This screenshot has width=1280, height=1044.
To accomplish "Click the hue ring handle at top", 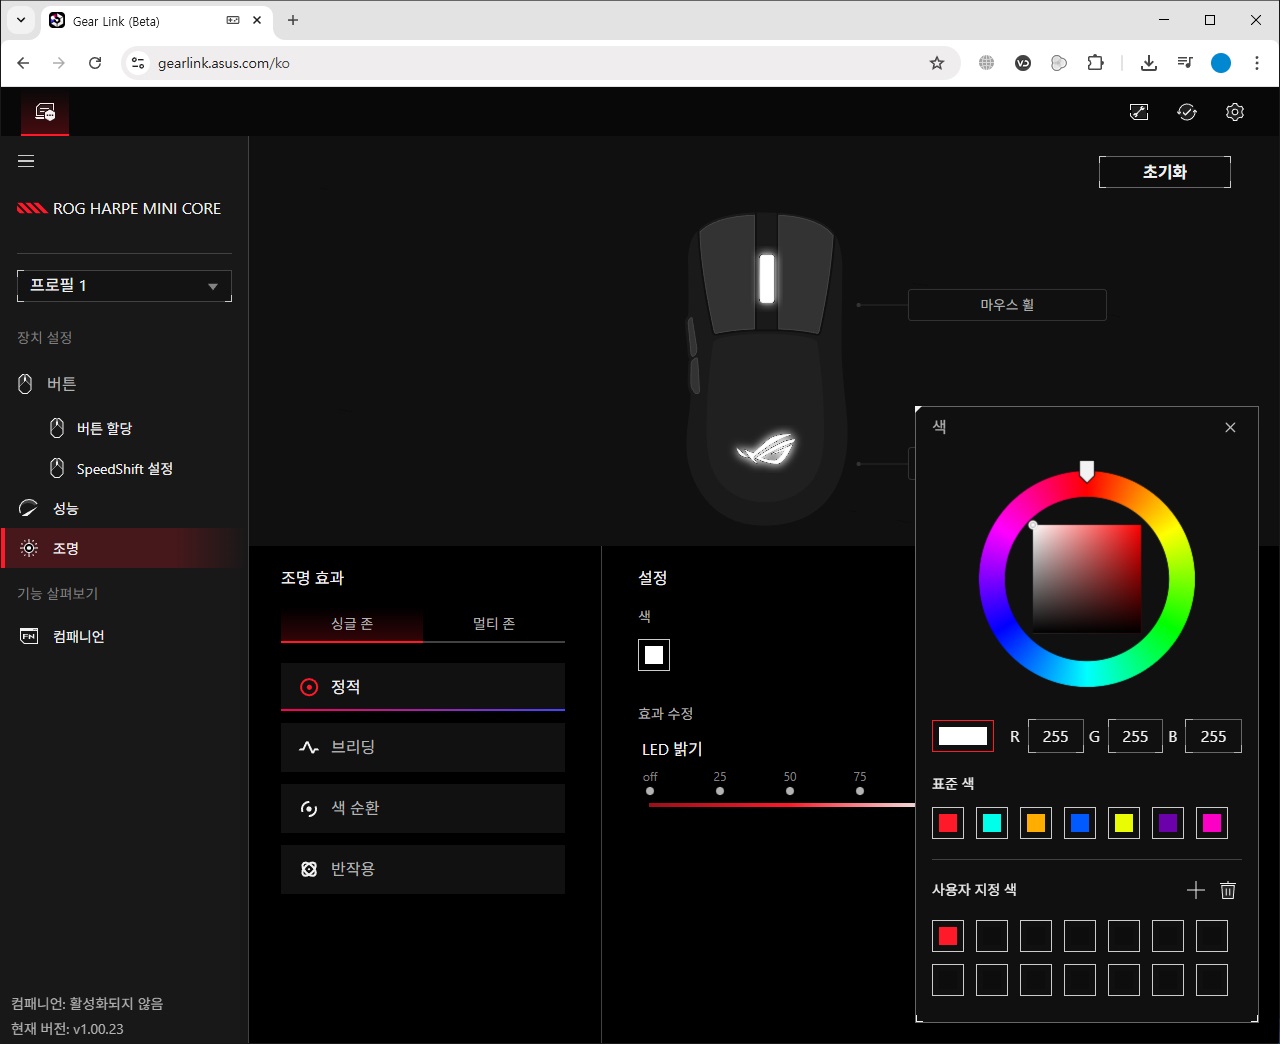I will tap(1087, 471).
